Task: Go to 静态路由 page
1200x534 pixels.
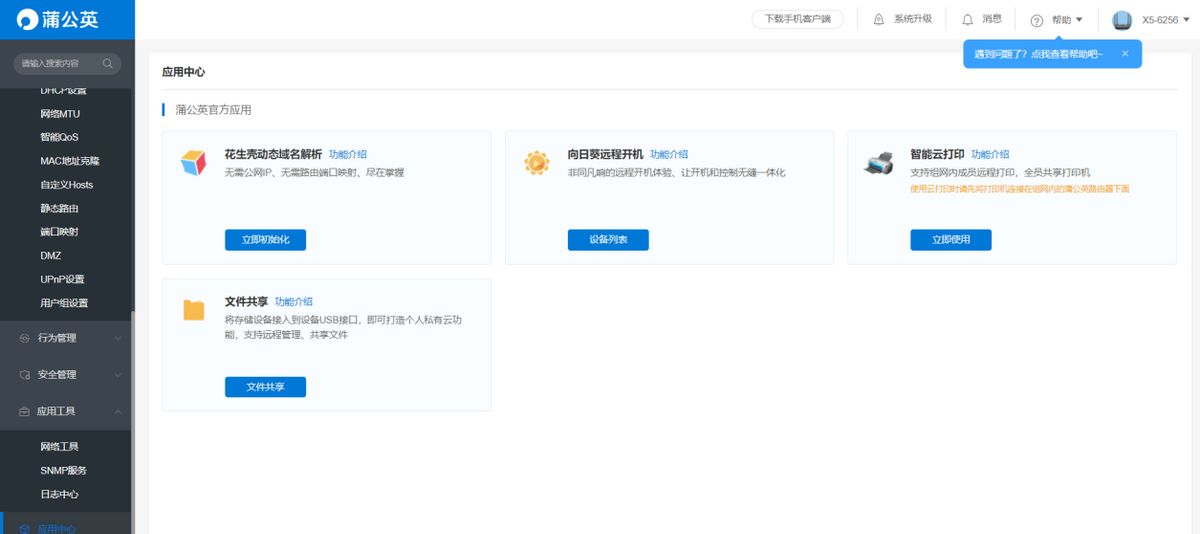Action: coord(59,209)
